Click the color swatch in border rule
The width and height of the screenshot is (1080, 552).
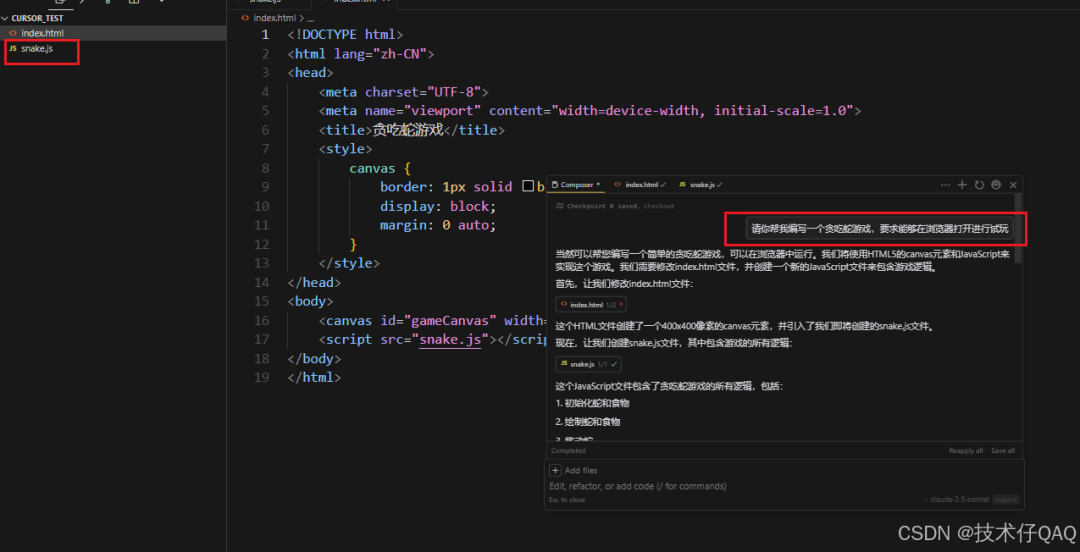(528, 186)
